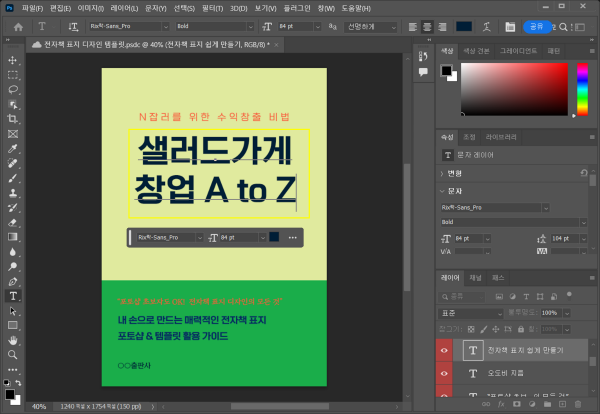The image size is (600, 414).
Task: Select the Lasso tool
Action: tap(13, 88)
